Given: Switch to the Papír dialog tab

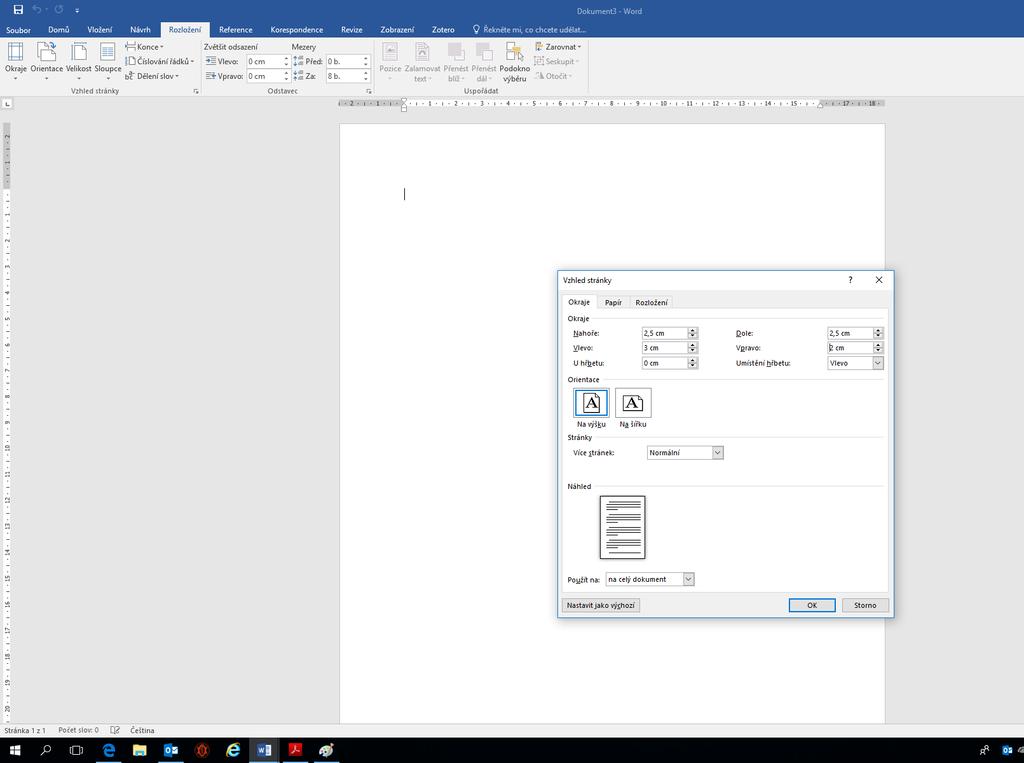Looking at the screenshot, I should coord(613,302).
